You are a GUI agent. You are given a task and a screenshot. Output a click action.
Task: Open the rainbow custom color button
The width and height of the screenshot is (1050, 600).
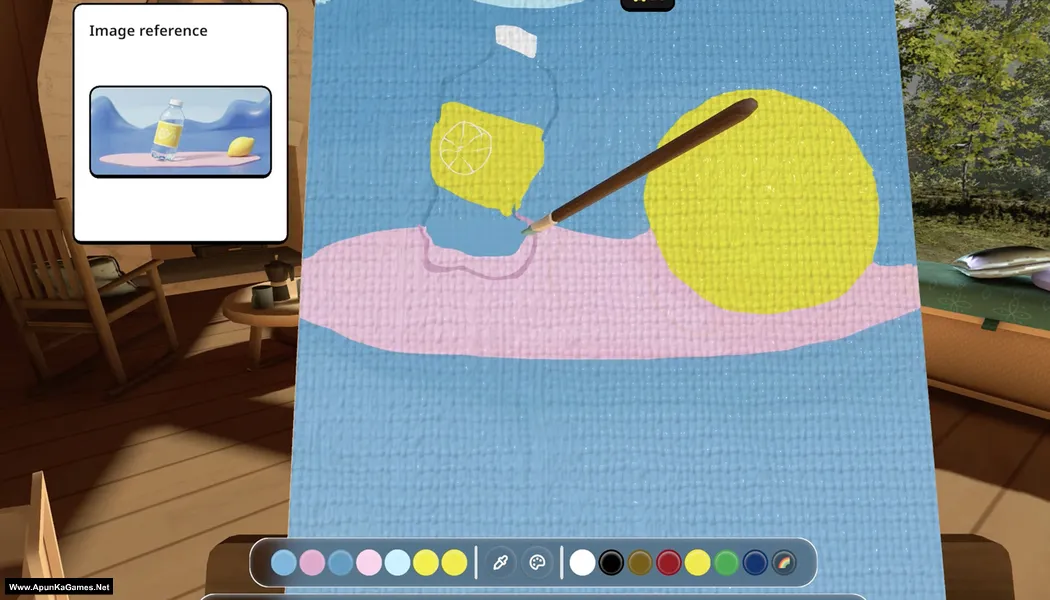point(784,562)
